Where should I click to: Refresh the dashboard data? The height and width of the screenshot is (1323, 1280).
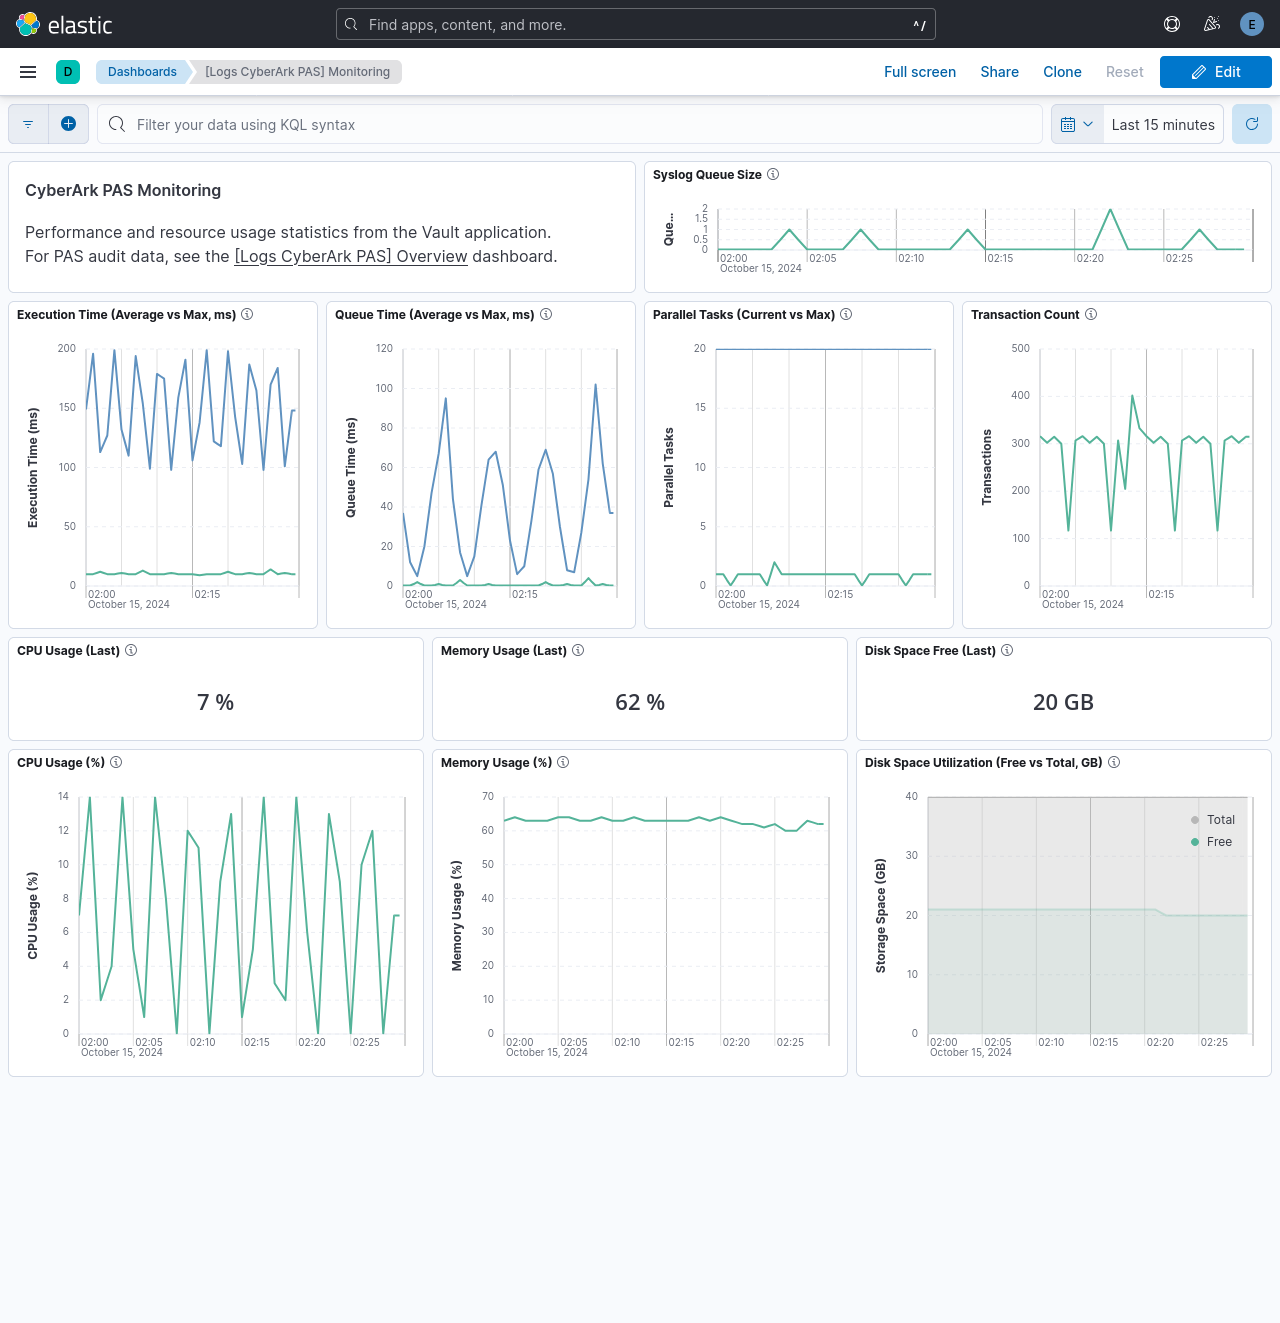[x=1251, y=123]
